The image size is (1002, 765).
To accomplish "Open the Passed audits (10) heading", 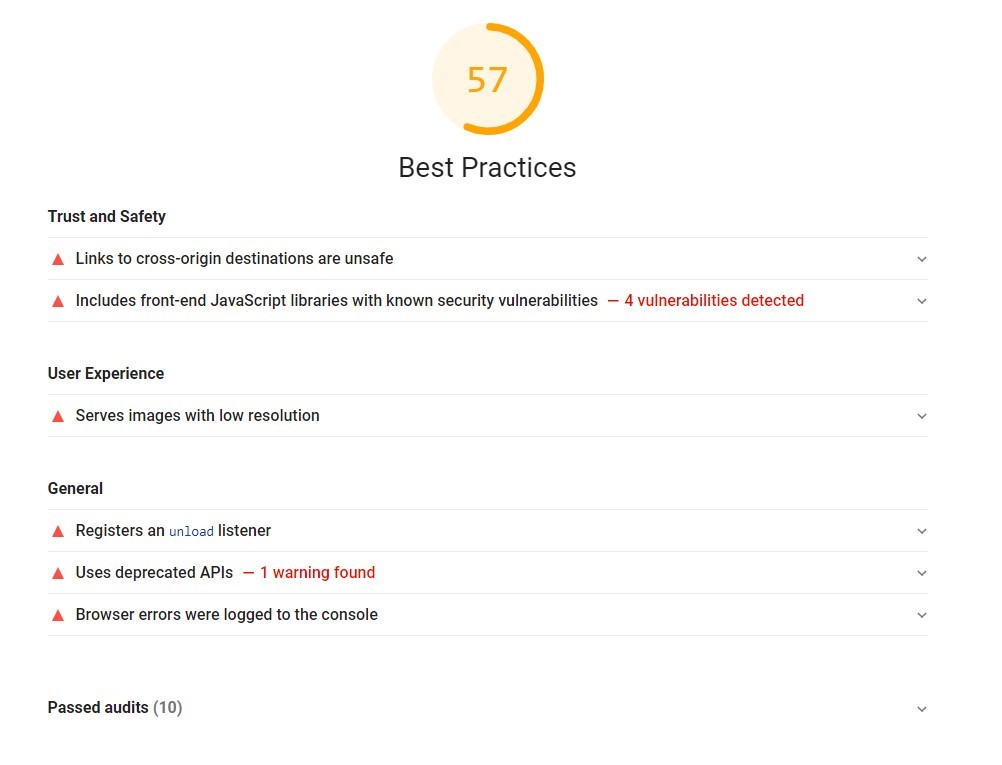I will (x=115, y=707).
